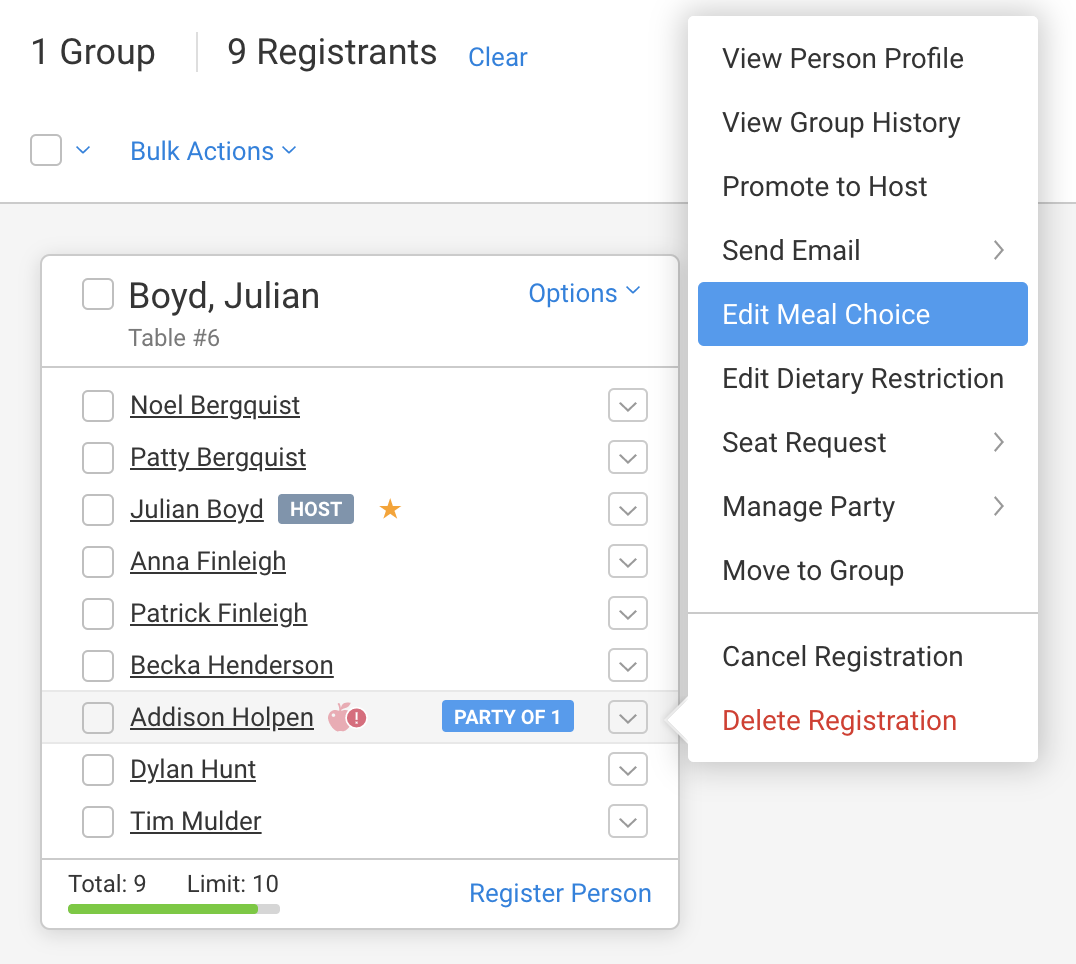Select Delete Registration in the menu
Screen dimensions: 1076x964
pos(839,721)
